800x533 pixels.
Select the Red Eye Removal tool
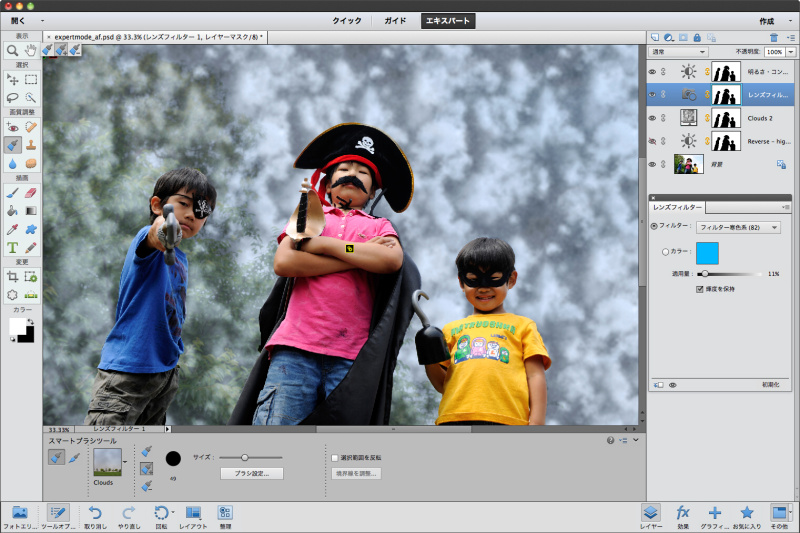pyautogui.click(x=12, y=127)
